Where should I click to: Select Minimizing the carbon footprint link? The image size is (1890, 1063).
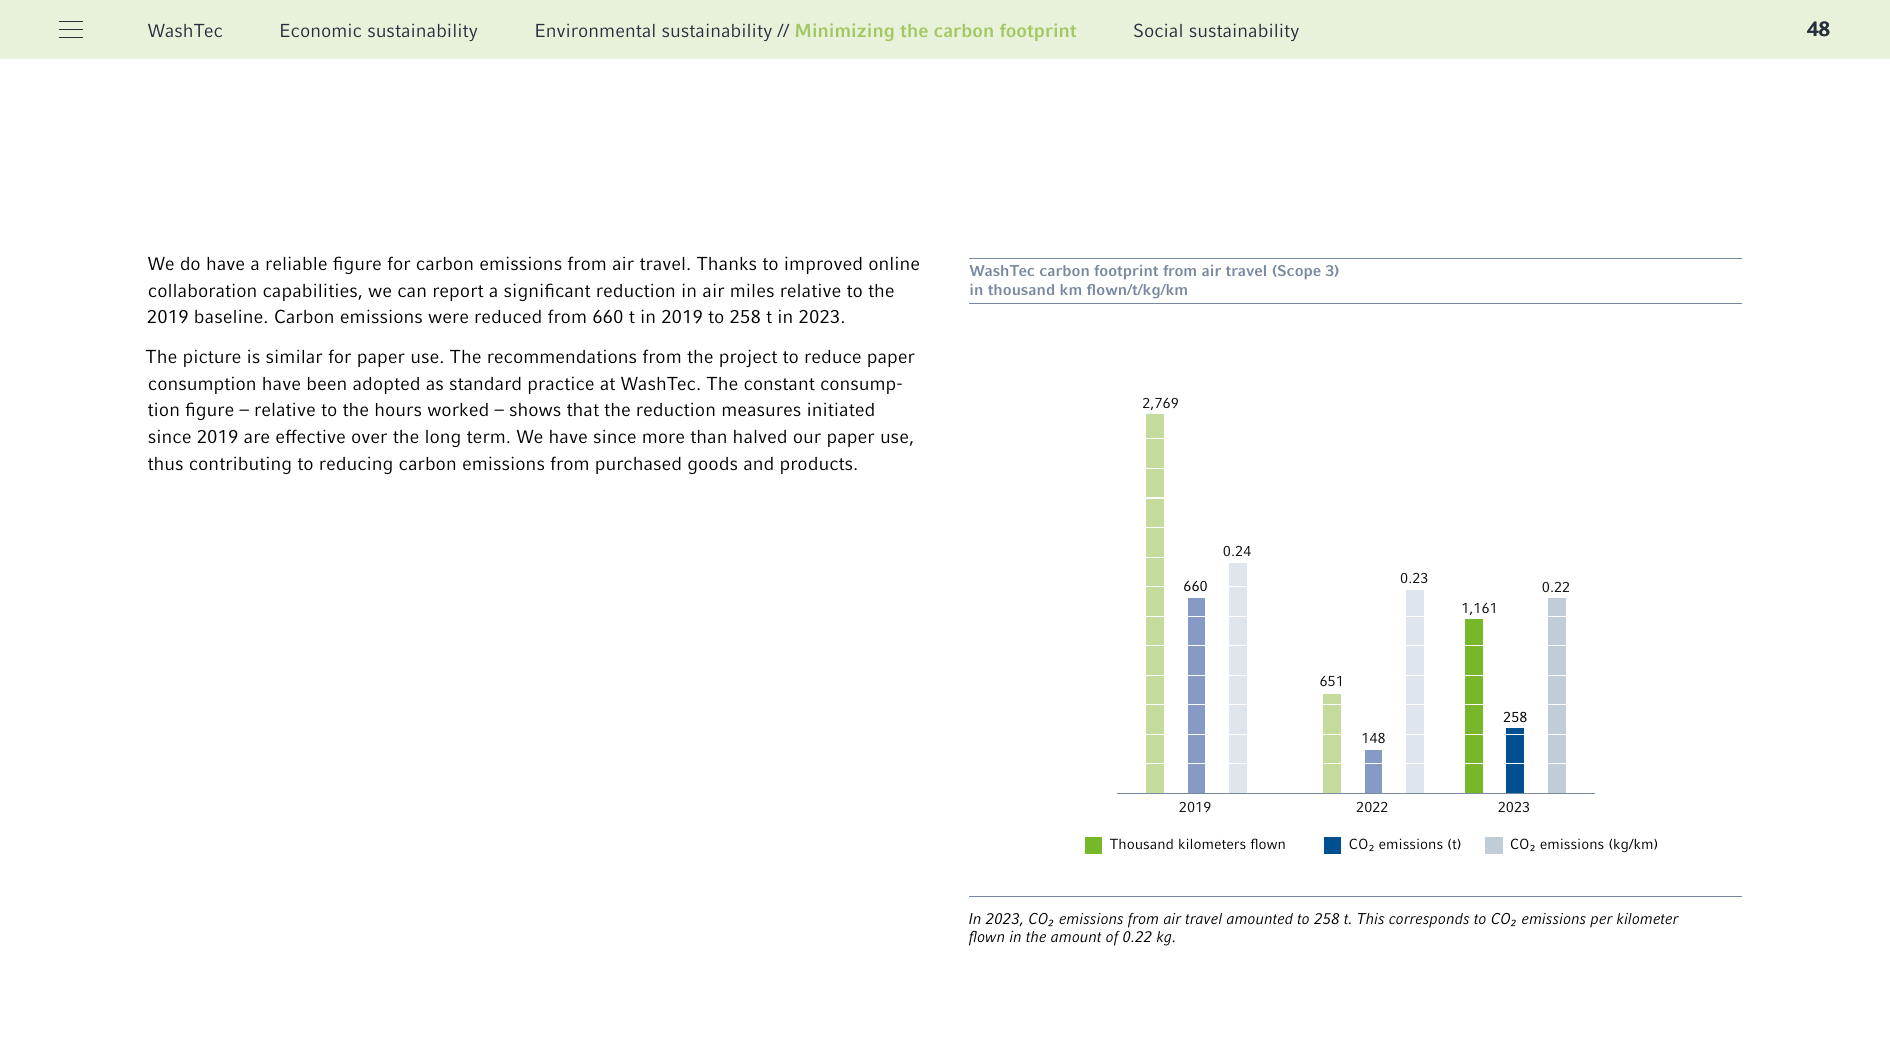[935, 31]
